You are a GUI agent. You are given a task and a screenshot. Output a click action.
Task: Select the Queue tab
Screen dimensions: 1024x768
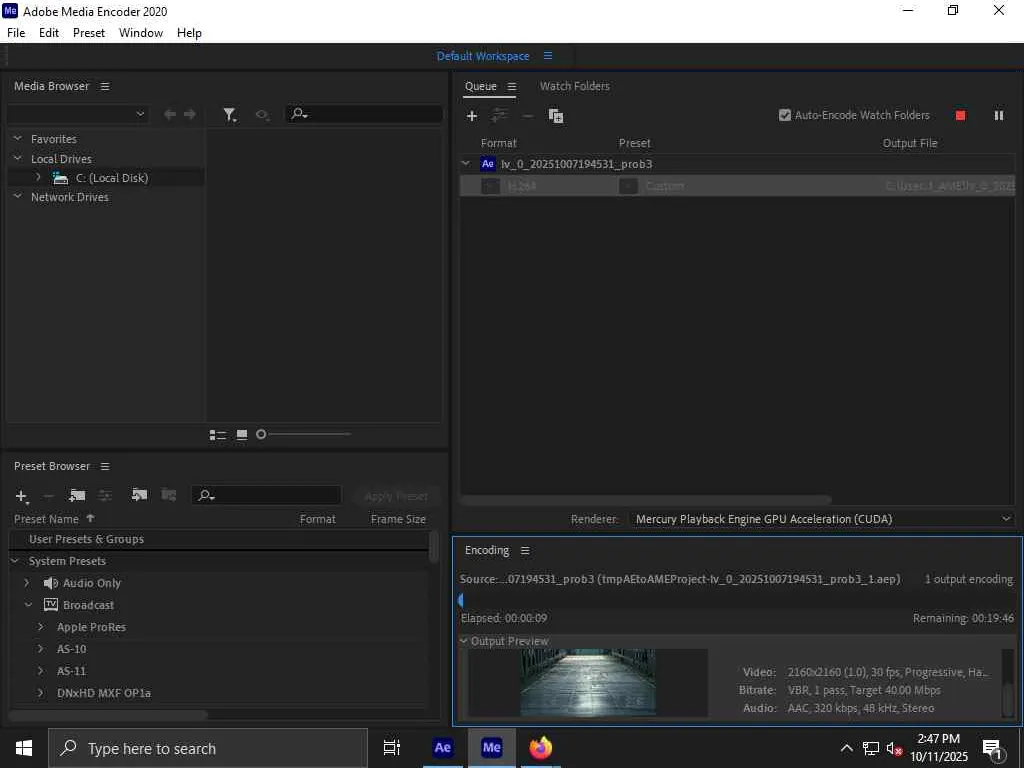coord(481,86)
